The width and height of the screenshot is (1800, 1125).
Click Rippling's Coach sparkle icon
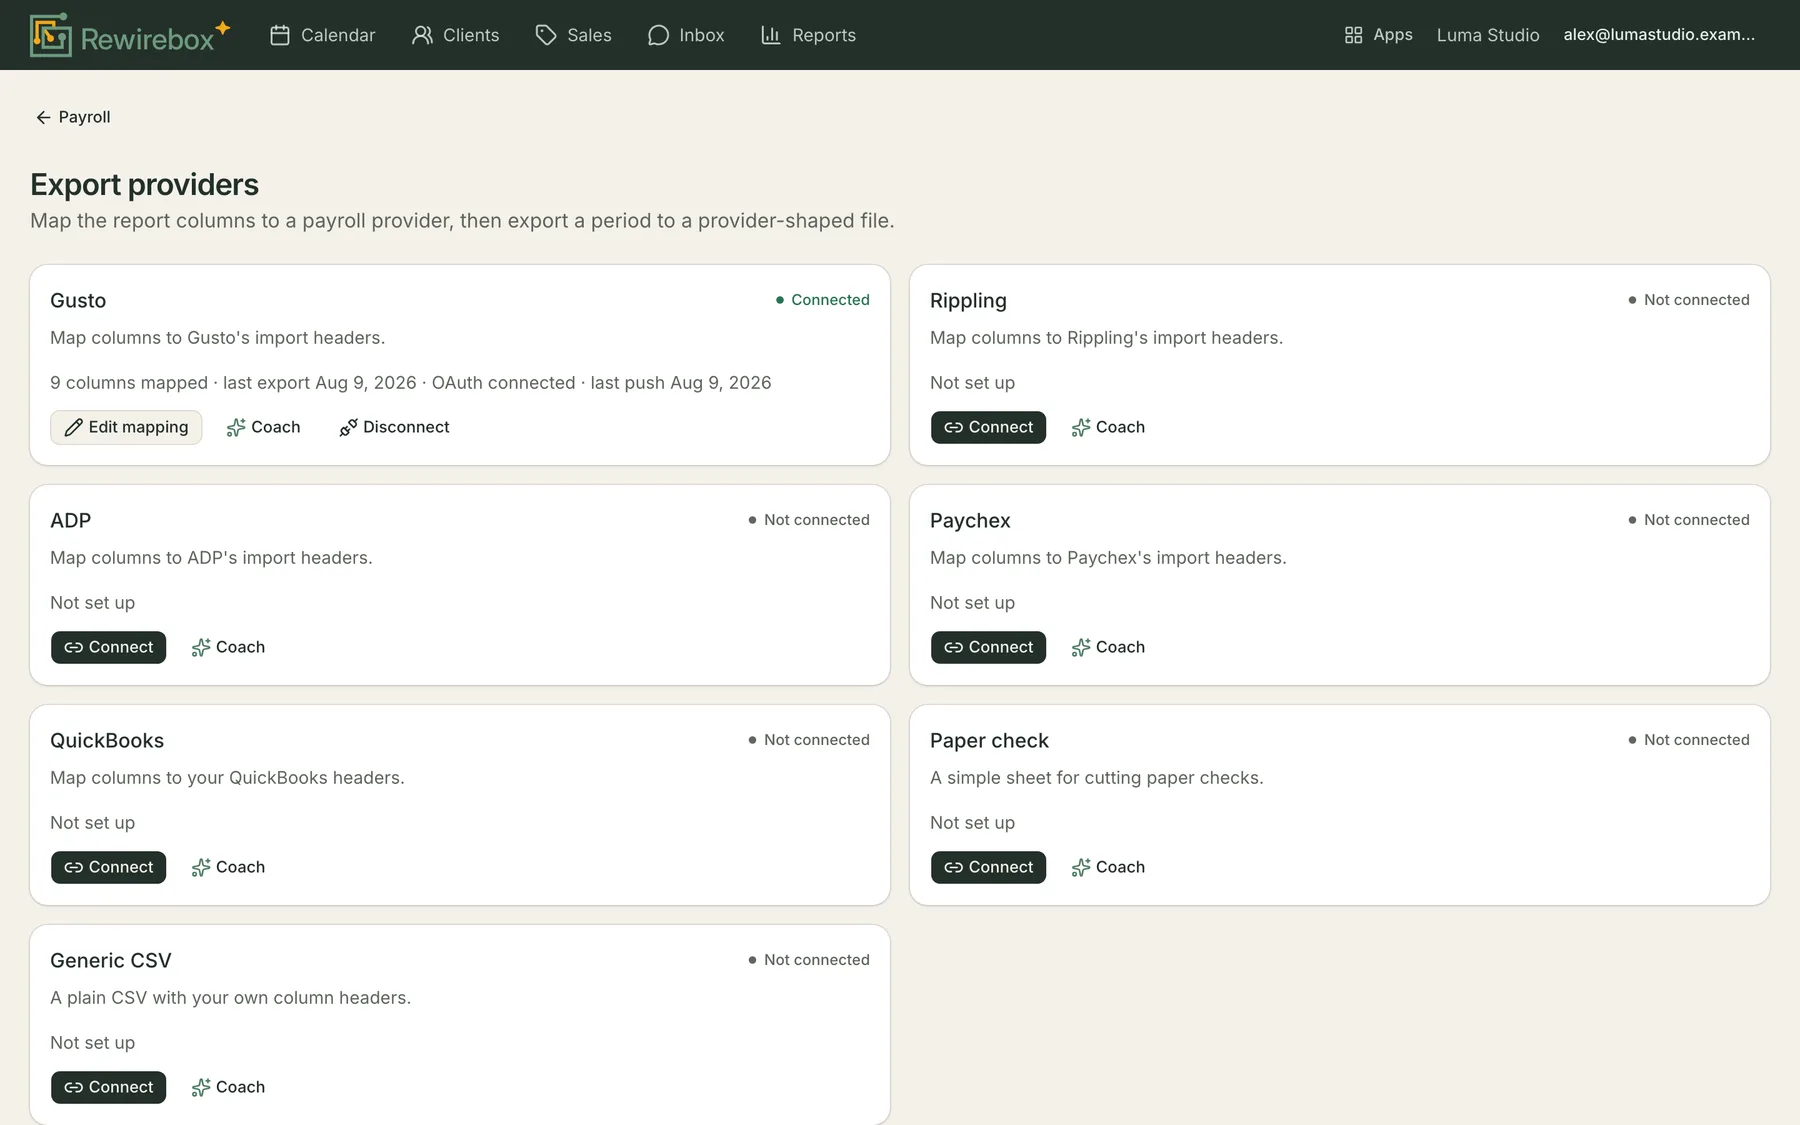tap(1081, 427)
